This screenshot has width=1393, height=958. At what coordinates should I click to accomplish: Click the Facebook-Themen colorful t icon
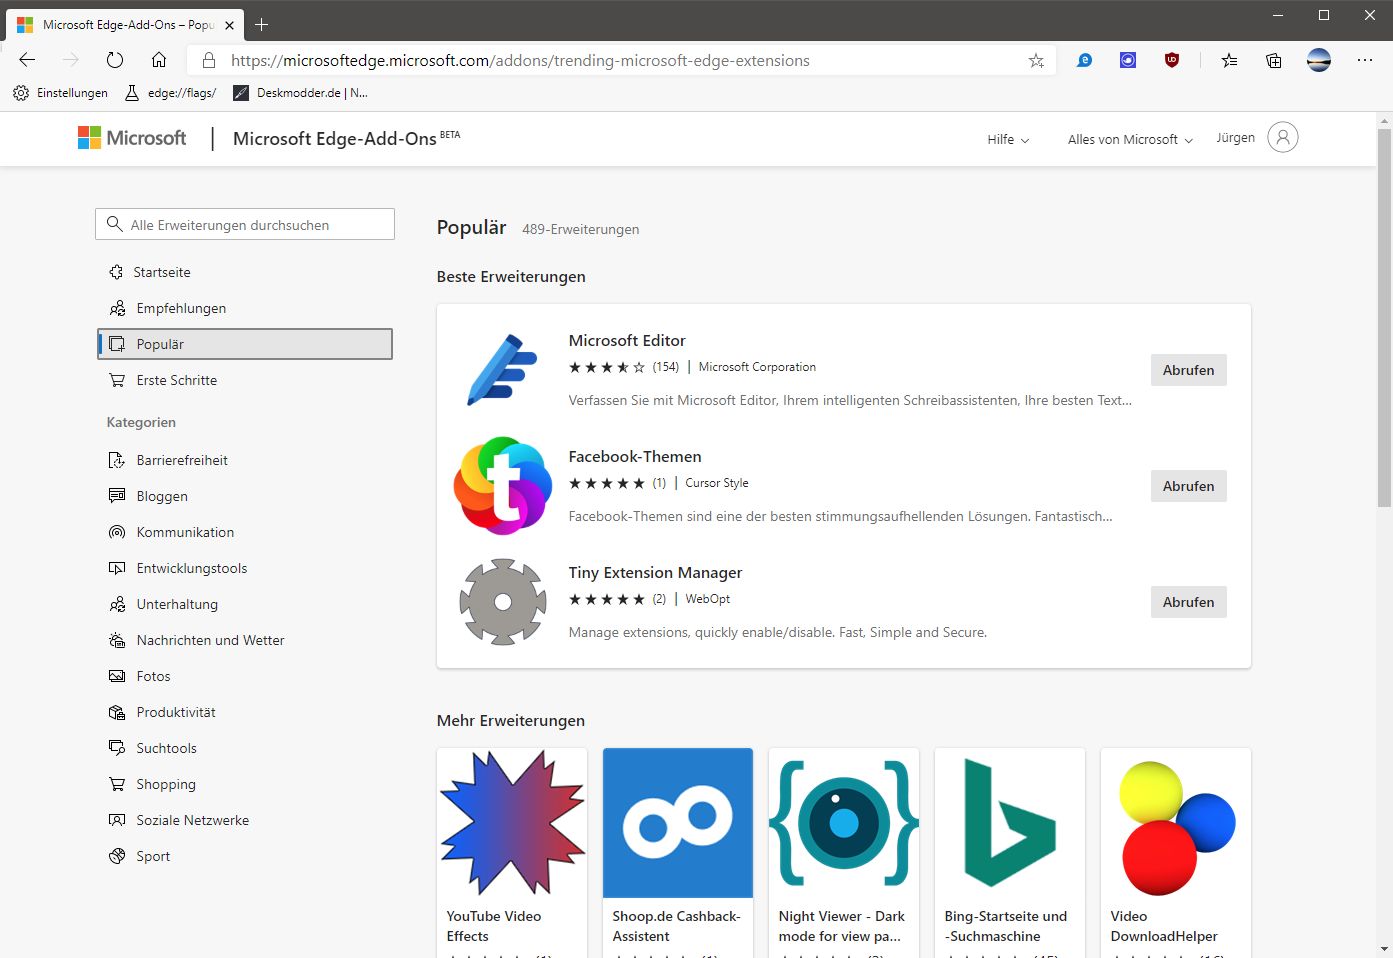[503, 486]
